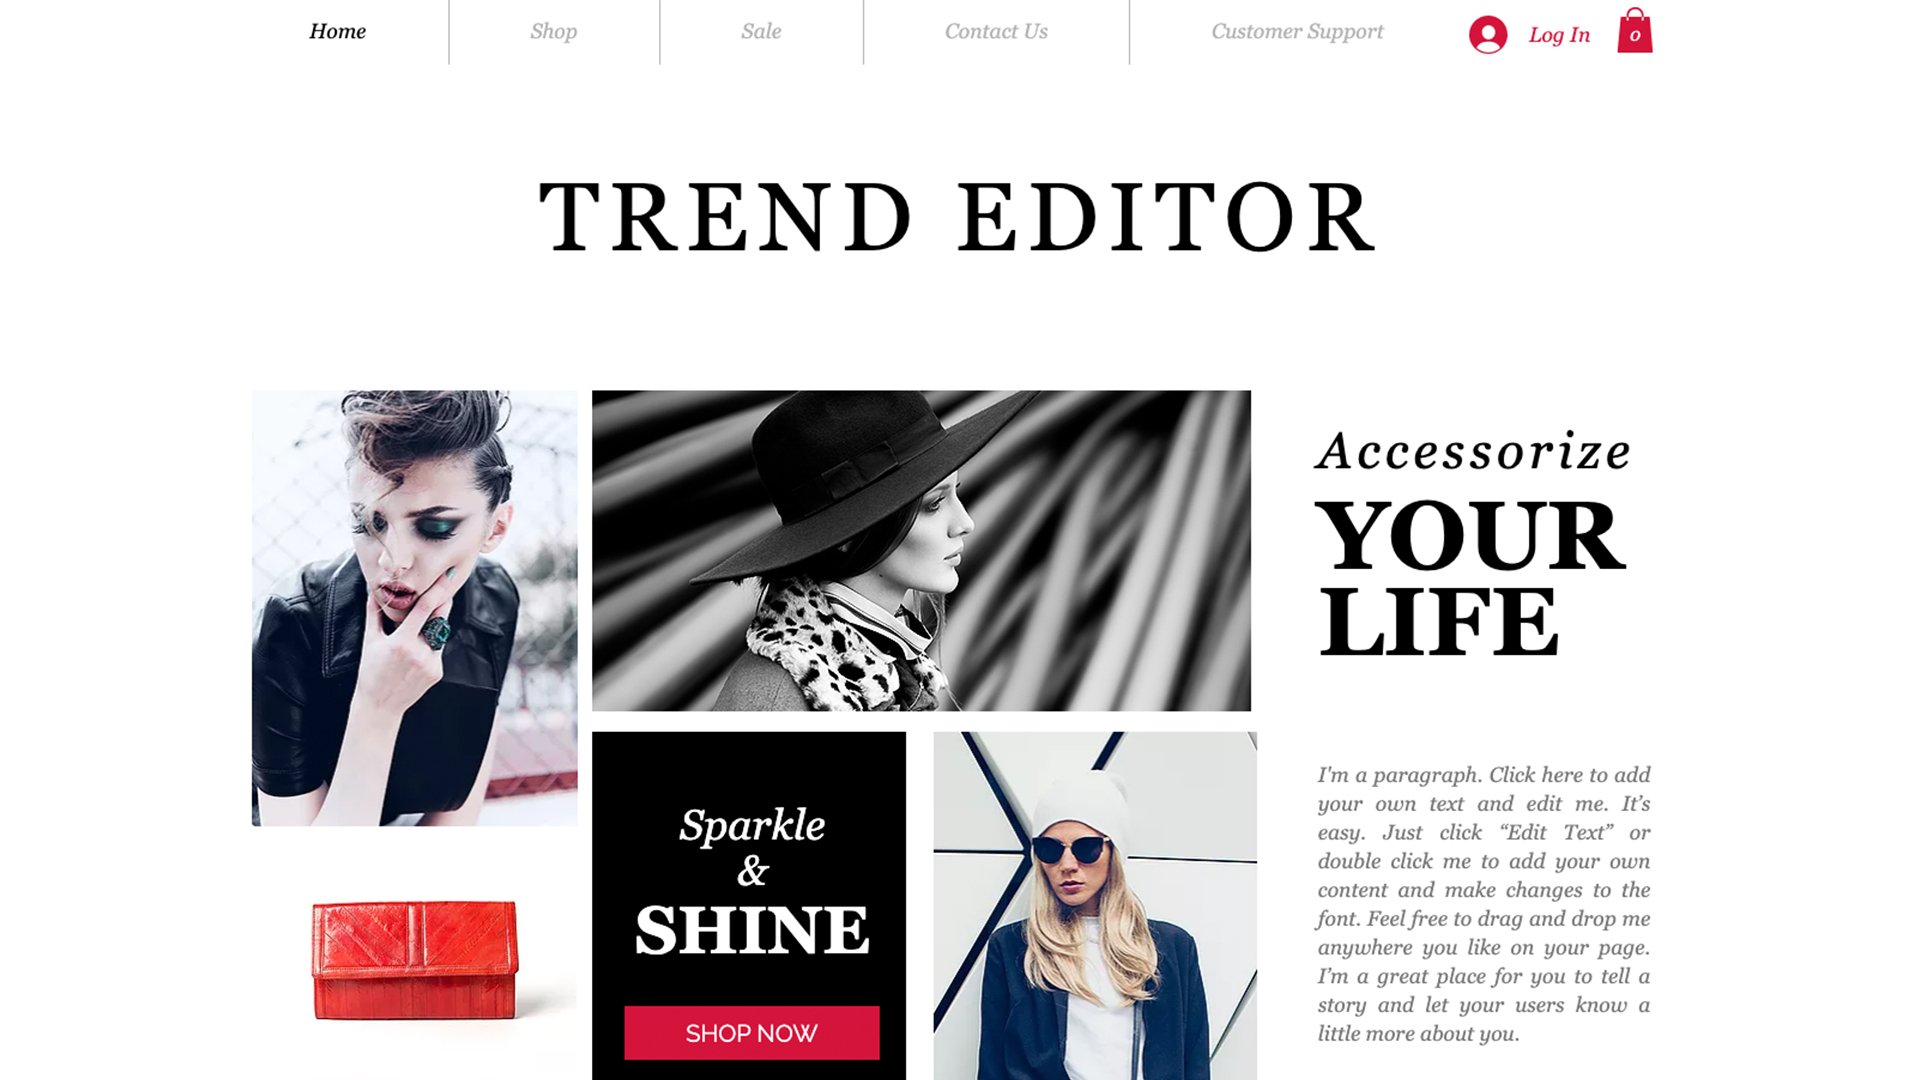Click the Sparkle & SHINE heading
The height and width of the screenshot is (1080, 1920).
[752, 881]
